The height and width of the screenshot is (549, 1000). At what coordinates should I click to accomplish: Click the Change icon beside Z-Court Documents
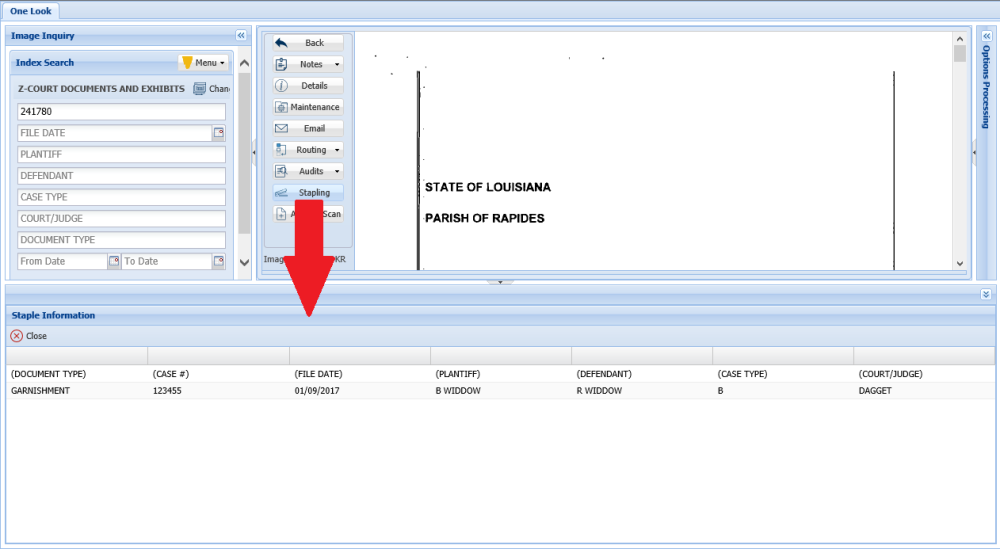click(x=200, y=89)
